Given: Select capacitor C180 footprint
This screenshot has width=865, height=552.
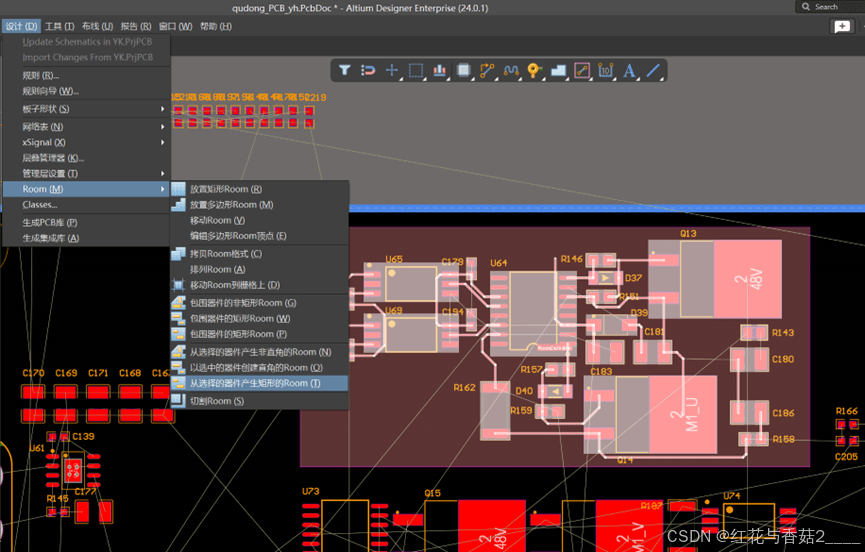Looking at the screenshot, I should click(x=749, y=360).
